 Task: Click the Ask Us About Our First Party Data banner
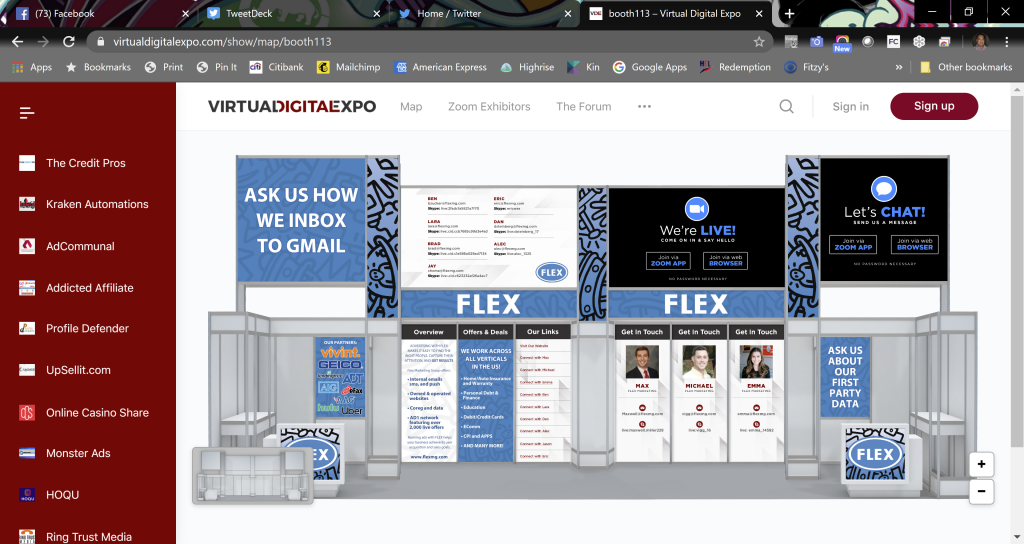click(845, 377)
